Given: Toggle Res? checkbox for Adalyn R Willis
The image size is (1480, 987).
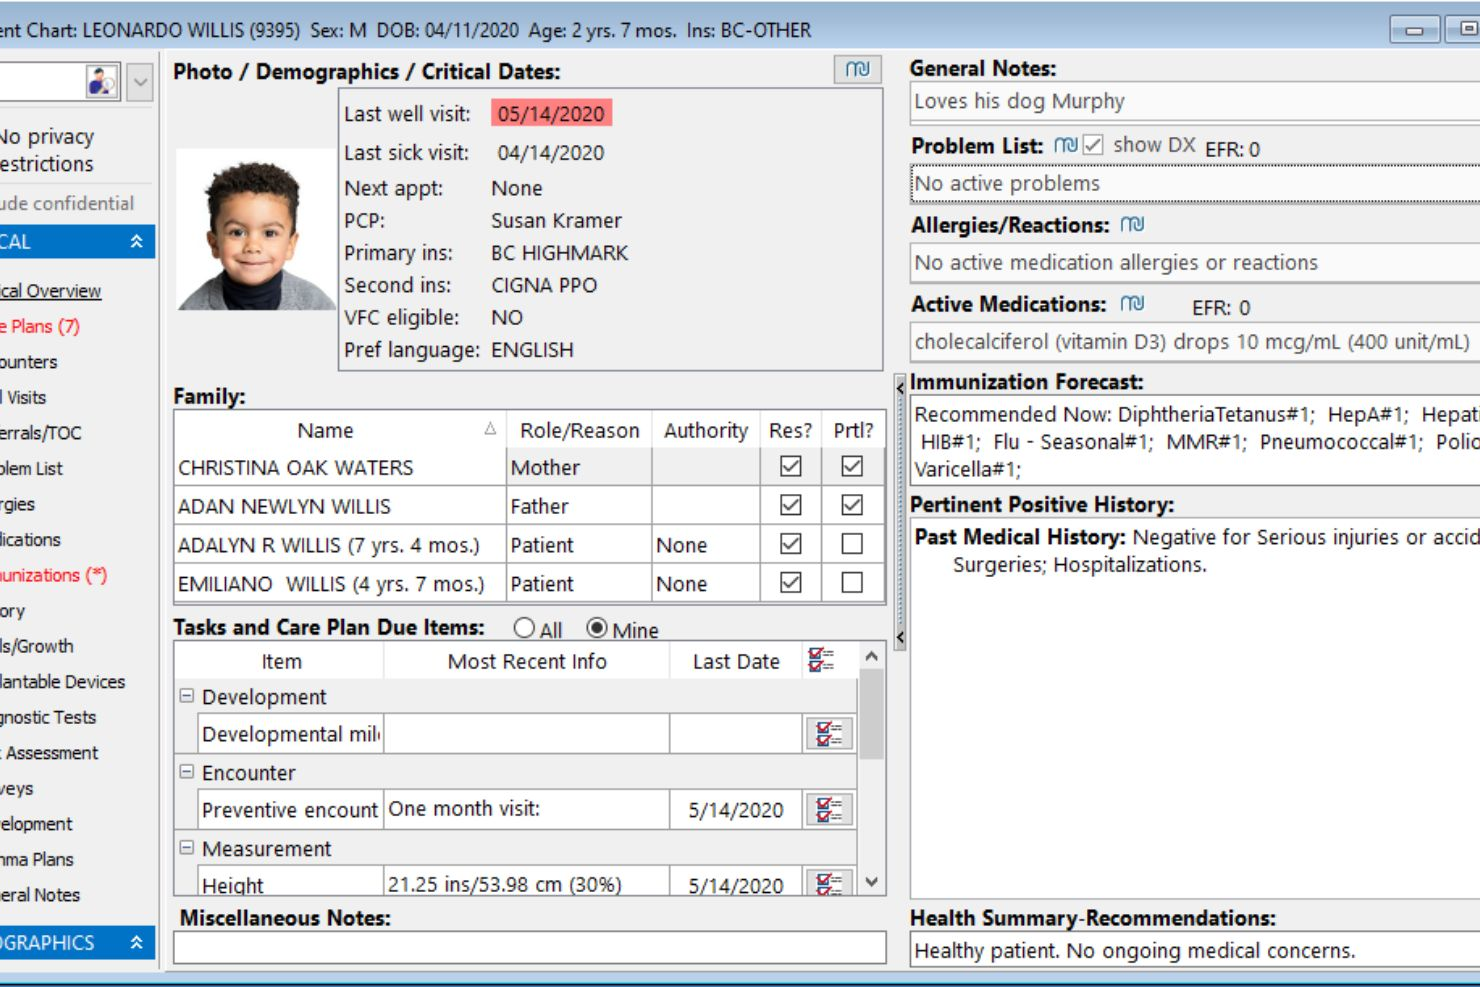Looking at the screenshot, I should pyautogui.click(x=790, y=544).
